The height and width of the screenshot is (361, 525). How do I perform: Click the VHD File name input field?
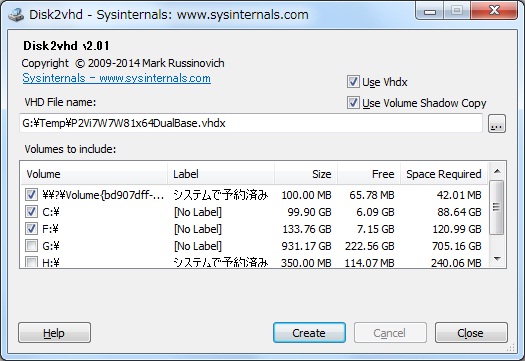click(251, 123)
